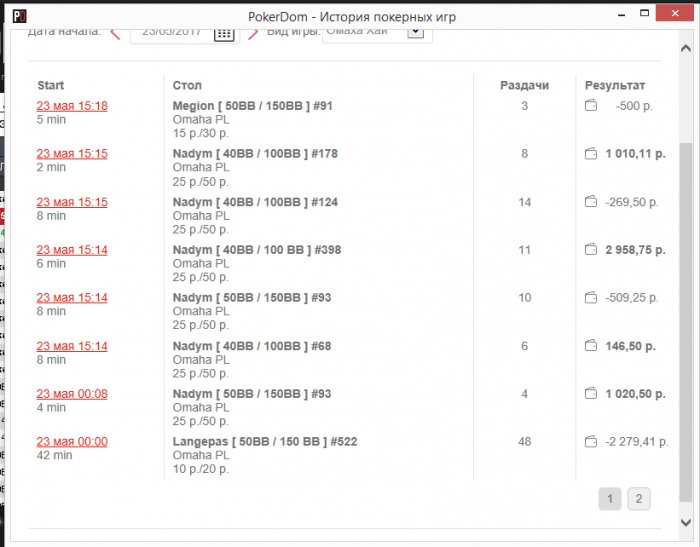Click scrollbar down arrow
The width and height of the screenshot is (700, 547).
coord(686,522)
